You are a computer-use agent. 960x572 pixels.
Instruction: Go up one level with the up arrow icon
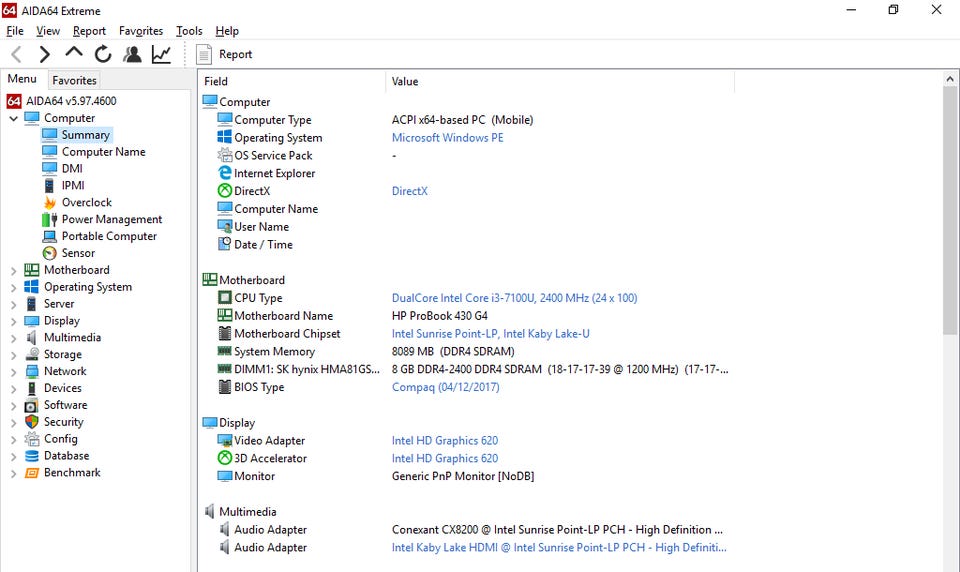click(x=73, y=53)
